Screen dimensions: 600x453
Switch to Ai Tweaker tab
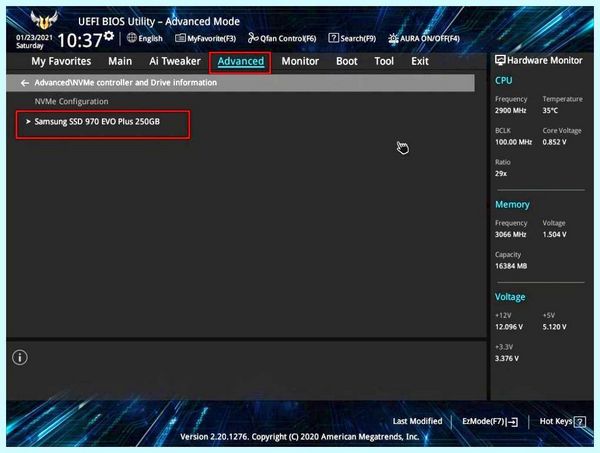click(175, 61)
